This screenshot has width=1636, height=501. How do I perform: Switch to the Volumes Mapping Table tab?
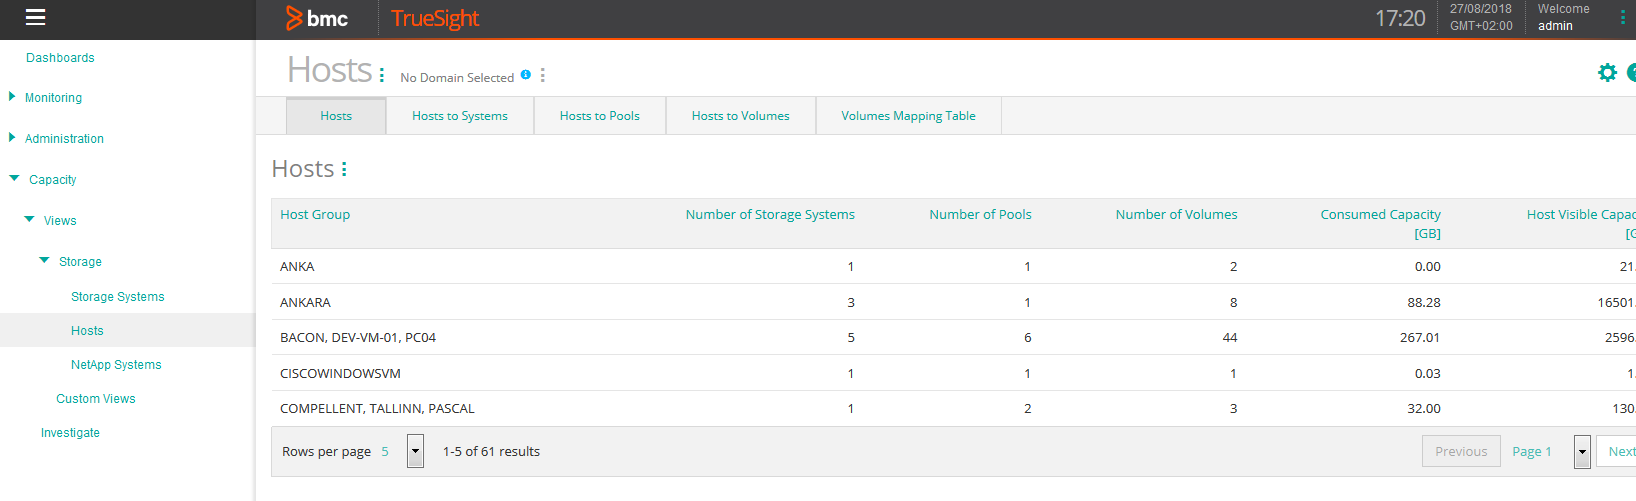(x=908, y=116)
